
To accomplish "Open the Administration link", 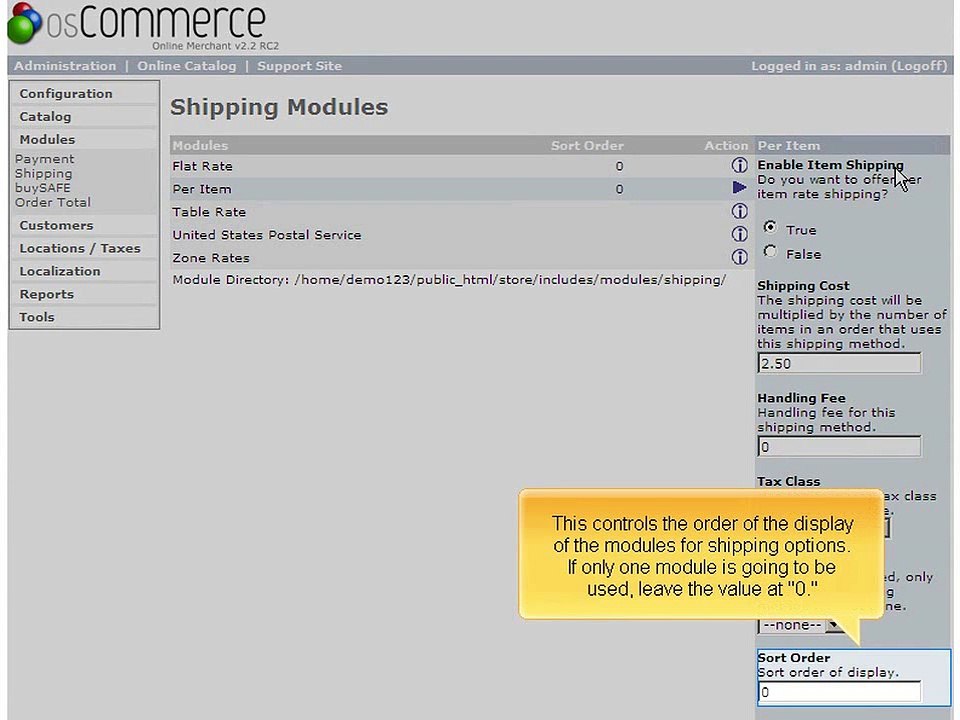I will coord(65,66).
